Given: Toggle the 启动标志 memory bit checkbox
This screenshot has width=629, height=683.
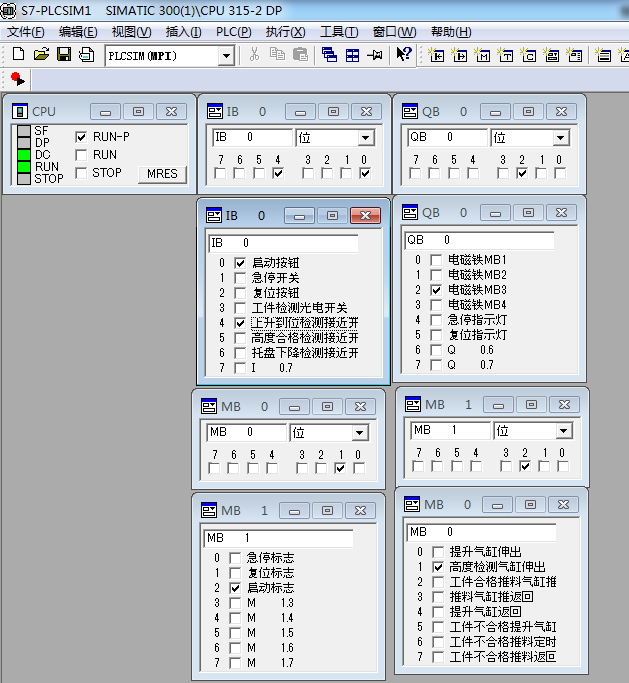Looking at the screenshot, I should (235, 588).
